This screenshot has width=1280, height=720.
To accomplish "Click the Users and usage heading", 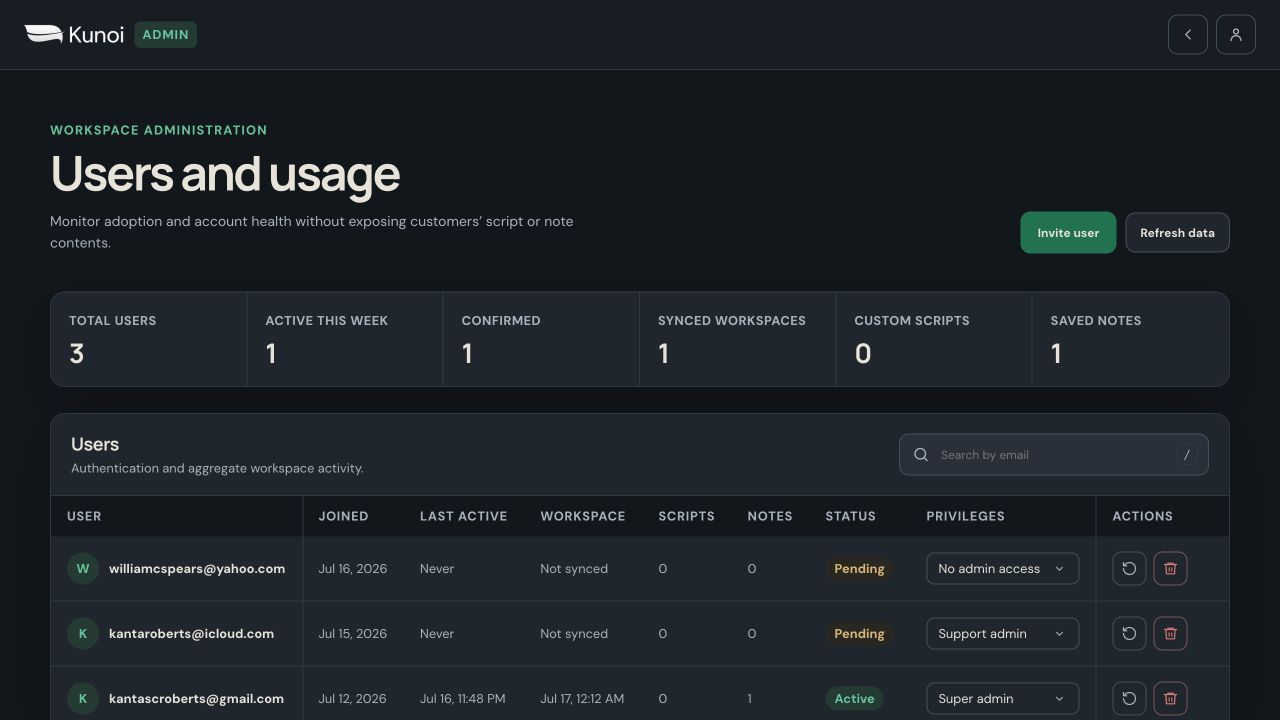I will (x=225, y=174).
